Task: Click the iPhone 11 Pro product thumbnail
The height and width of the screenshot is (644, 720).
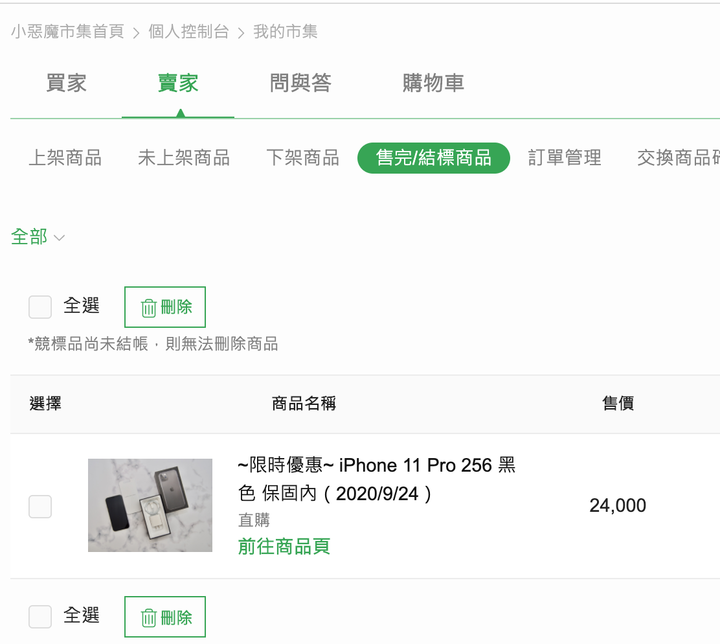Action: click(150, 505)
